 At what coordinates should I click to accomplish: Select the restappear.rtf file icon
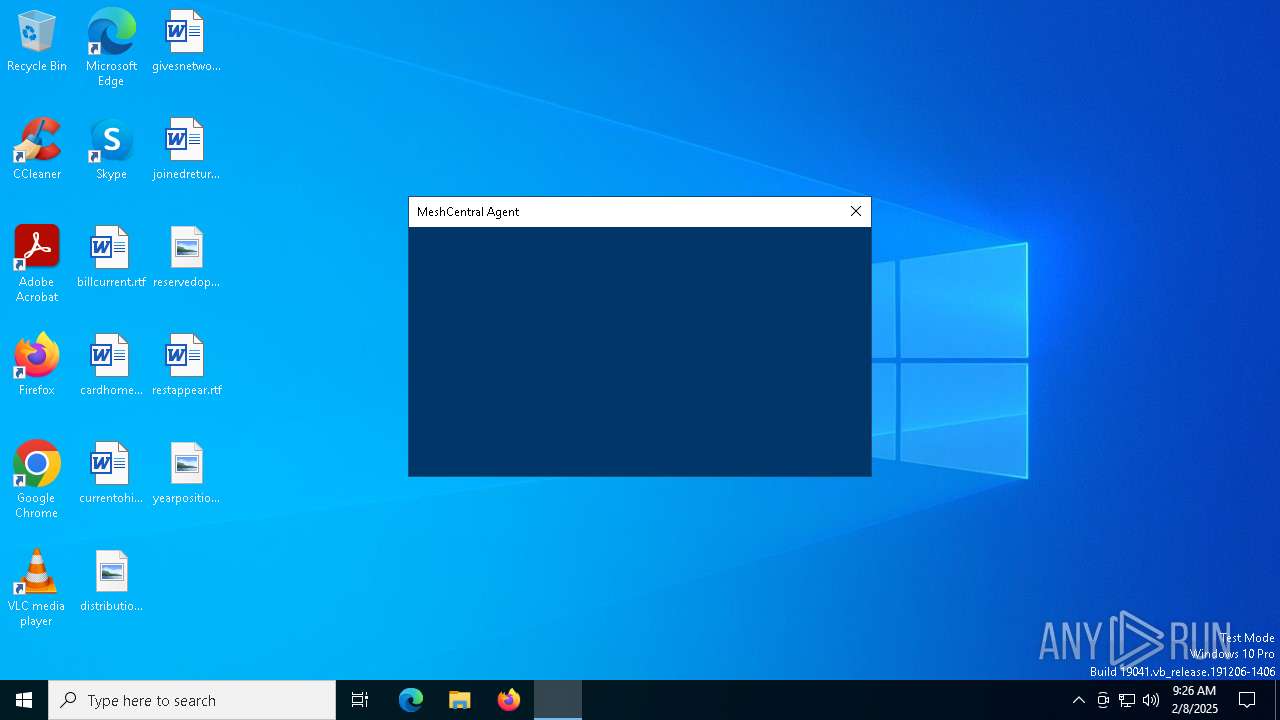[186, 365]
